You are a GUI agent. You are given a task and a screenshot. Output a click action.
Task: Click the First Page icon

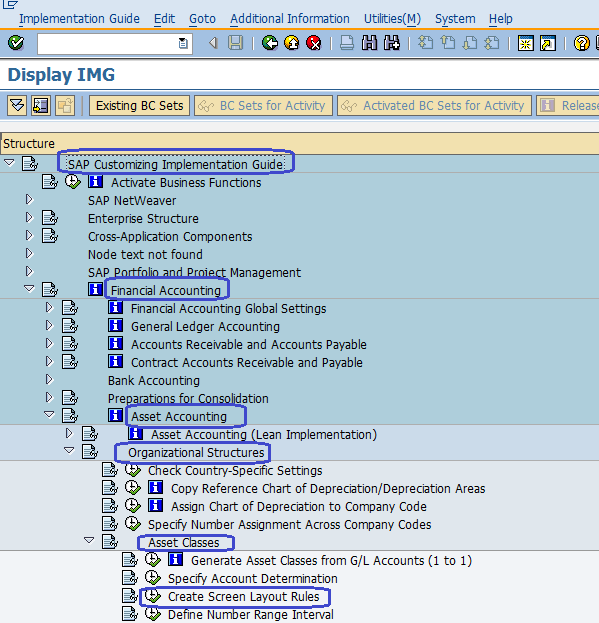425,43
